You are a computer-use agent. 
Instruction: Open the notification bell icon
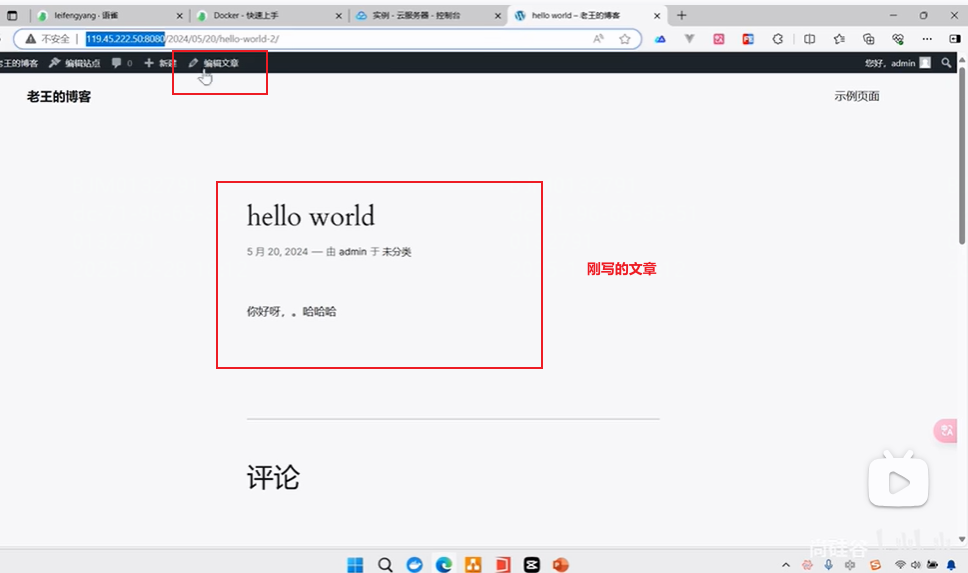[x=951, y=565]
